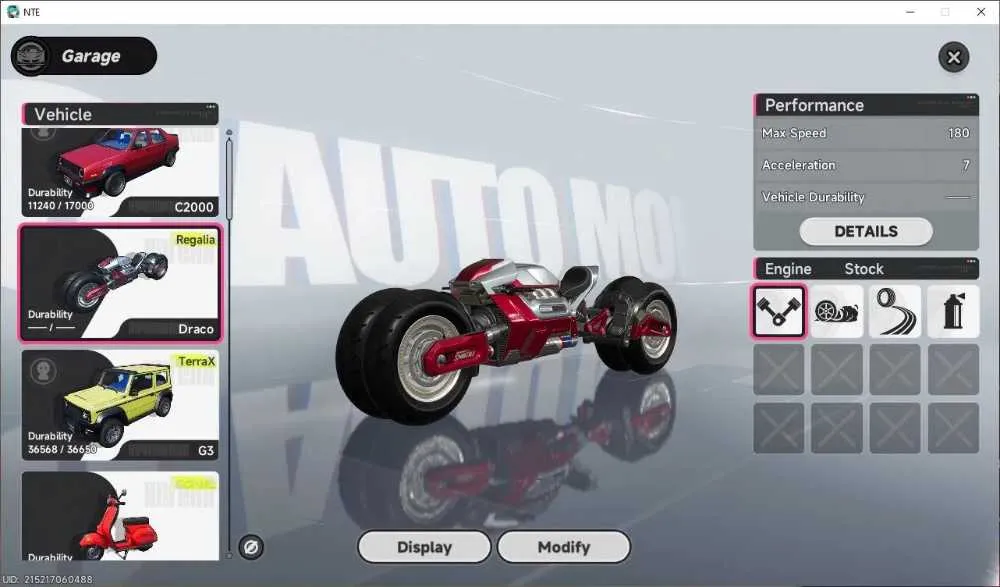Screen dimensions: 1000x587
Task: Click durability value "11240 / 17000"
Action: pyautogui.click(x=61, y=205)
